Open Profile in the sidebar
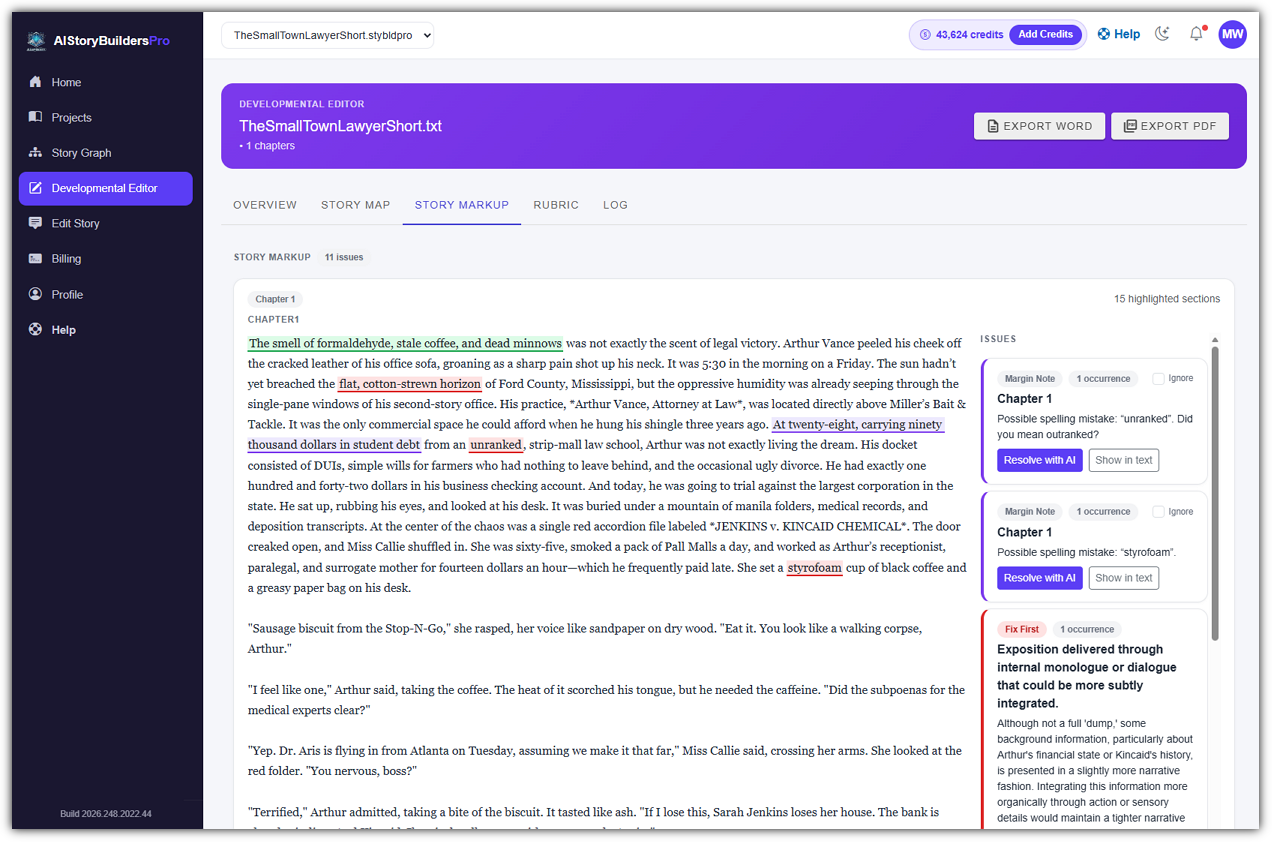The width and height of the screenshot is (1272, 842). point(106,294)
